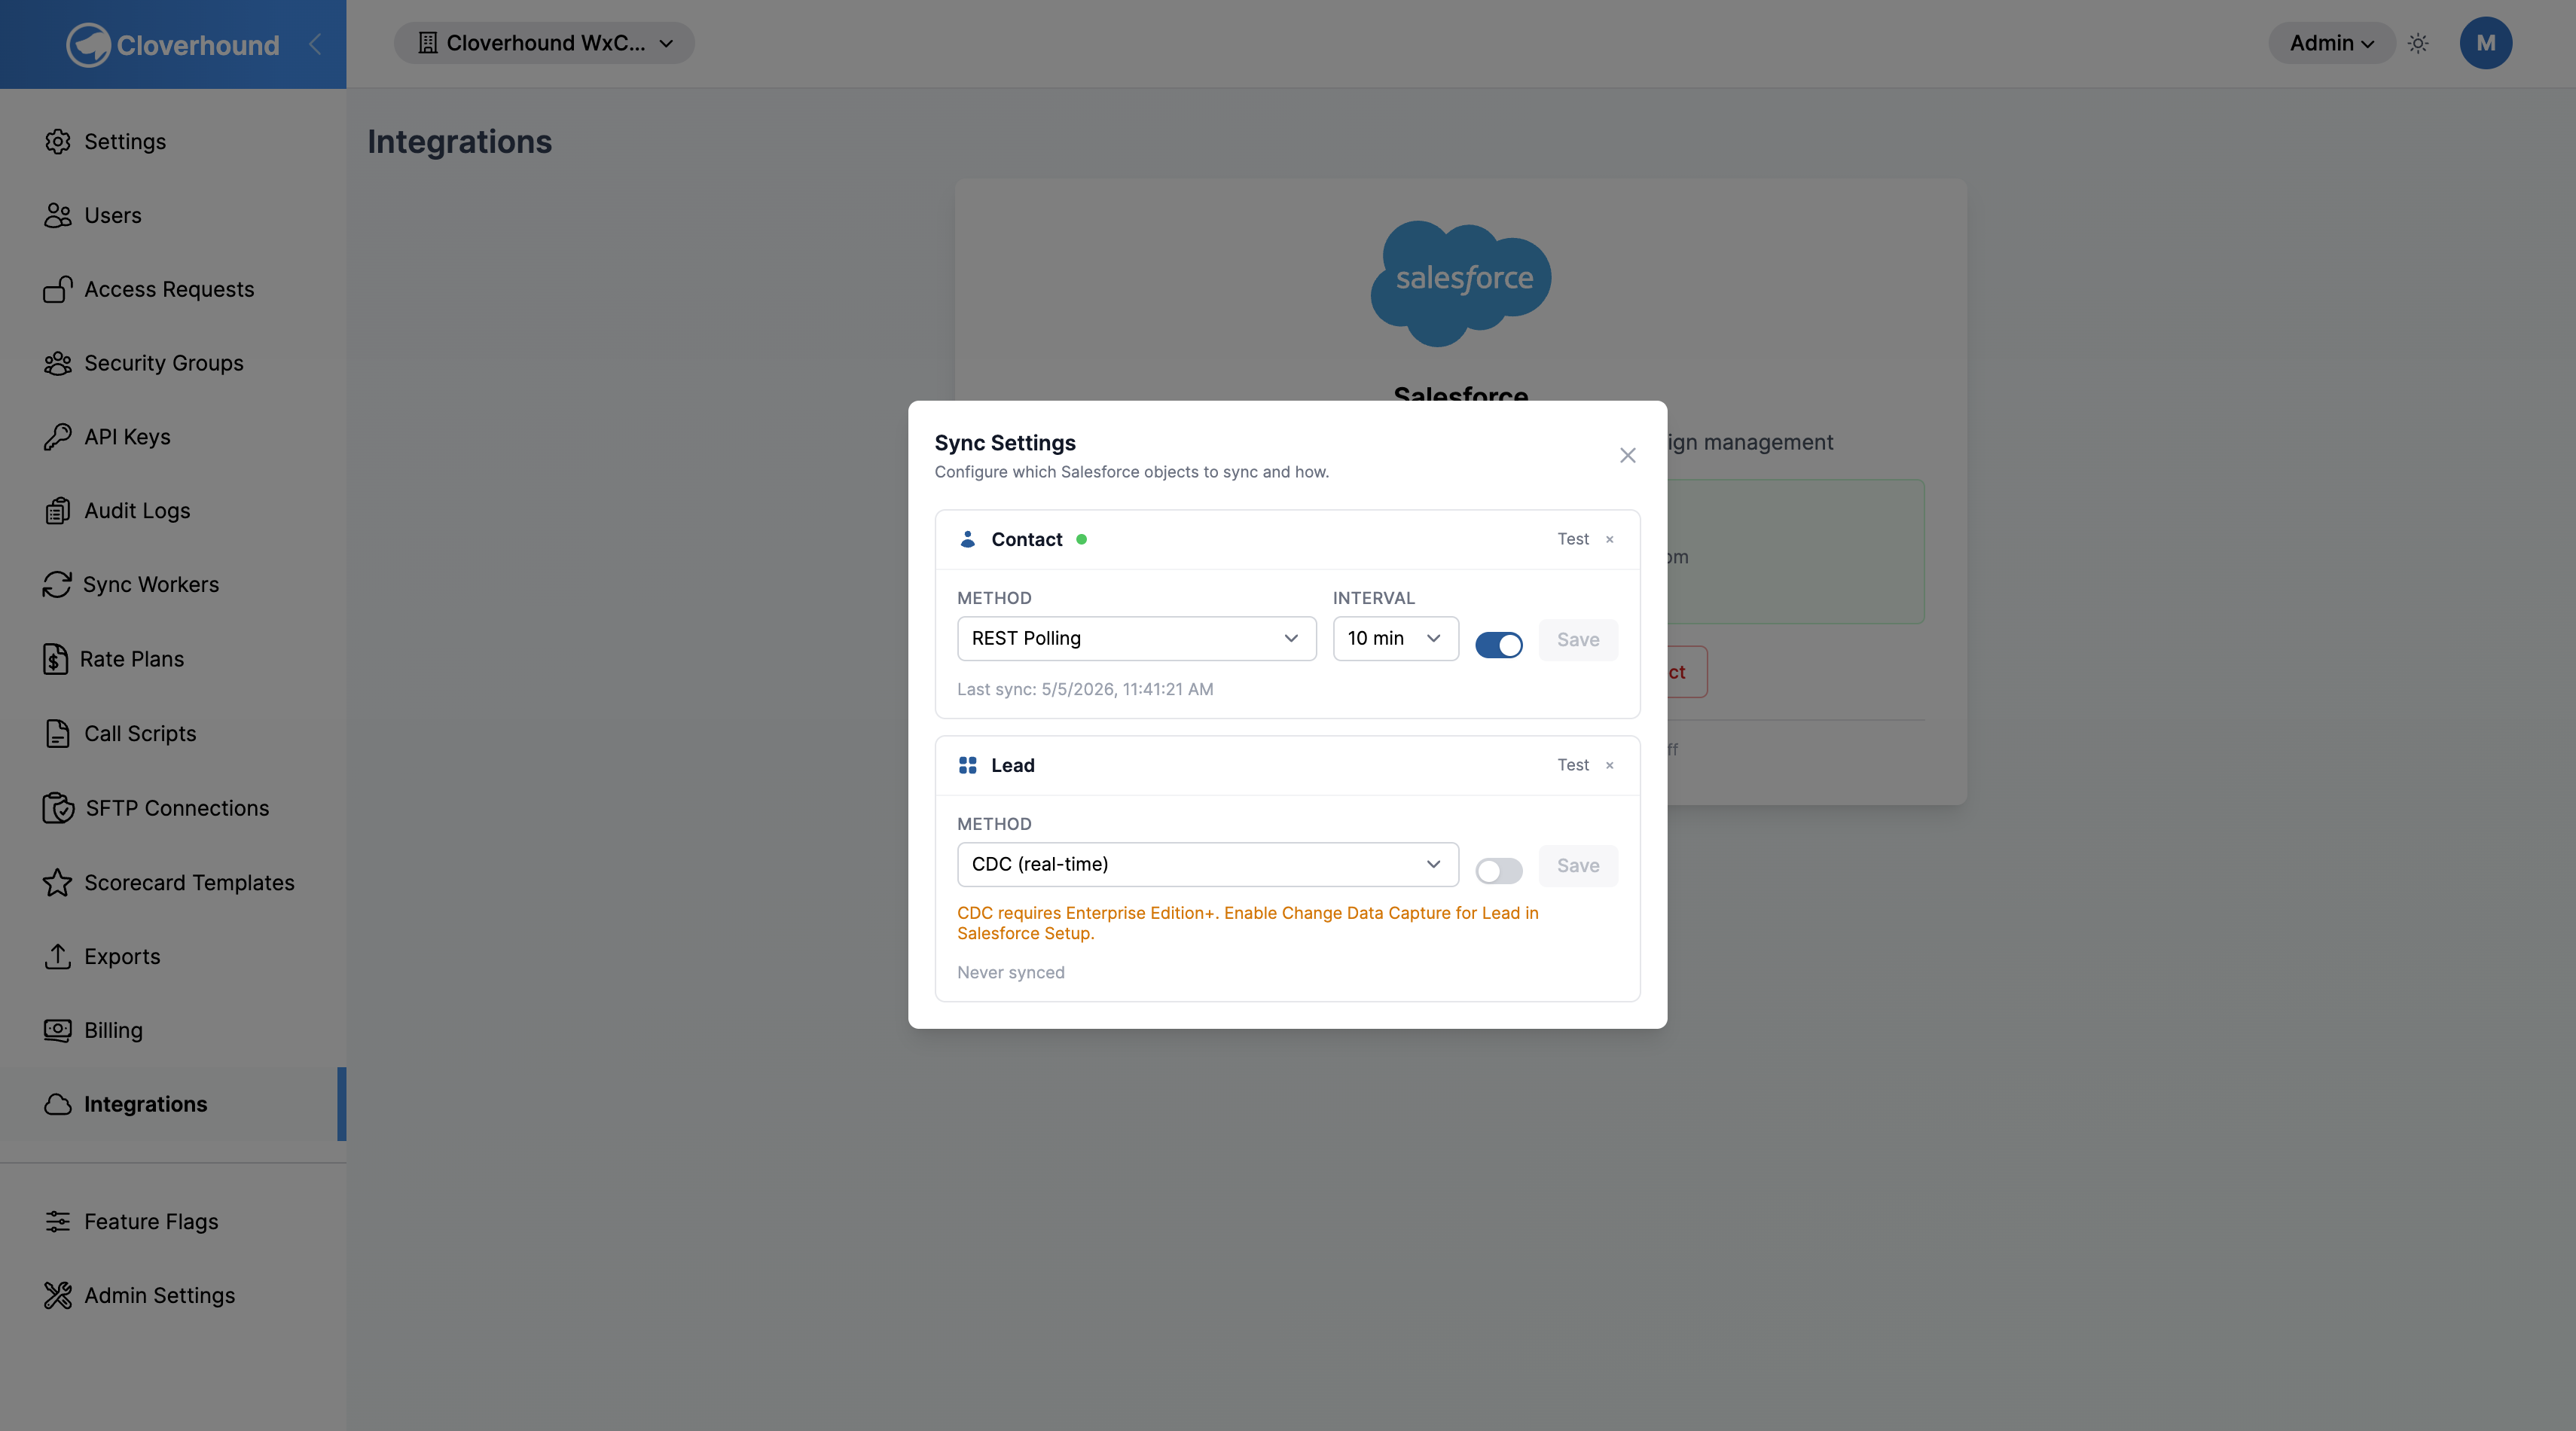Viewport: 2576px width, 1431px height.
Task: Open Audit Logs page
Action: 173,511
